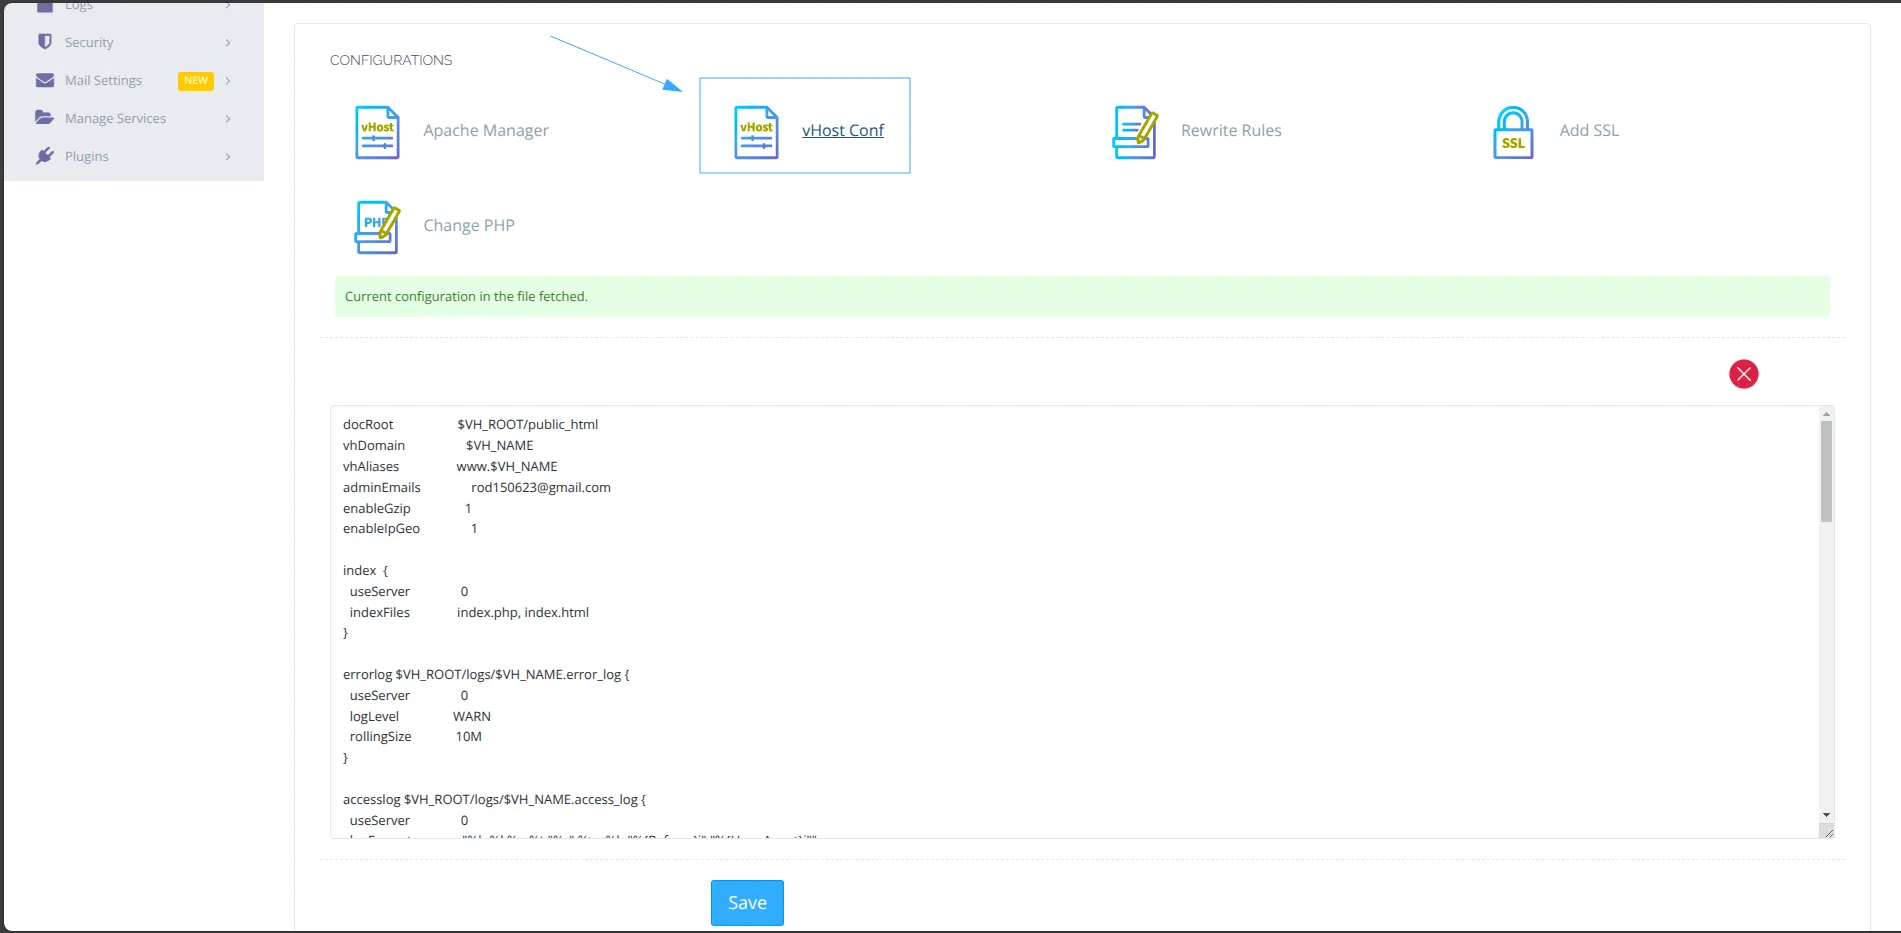Image resolution: width=1901 pixels, height=933 pixels.
Task: Open the Plugins sidebar menu item
Action: tap(87, 156)
